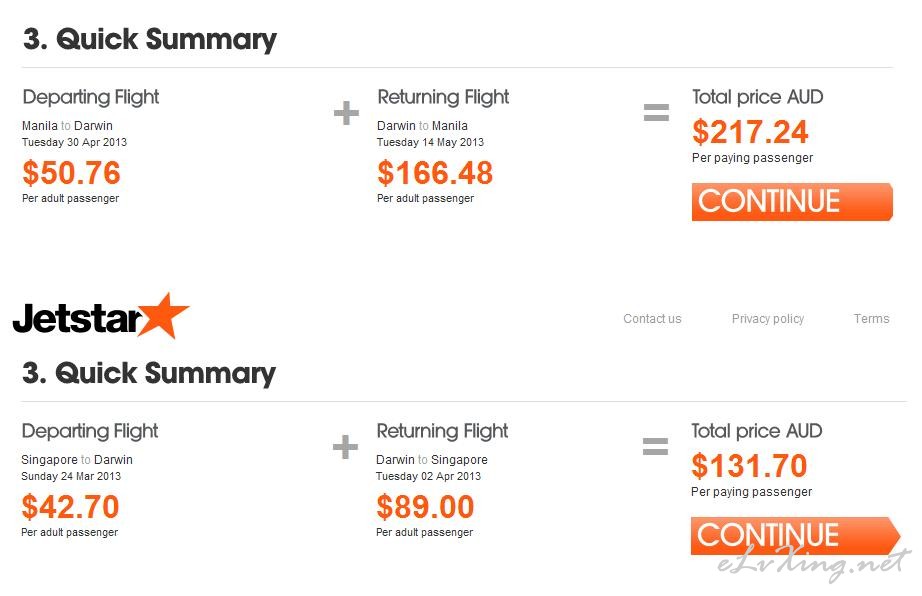Click the equals icon in Manila summary
Viewport: 922px width, 596px height.
coord(656,112)
